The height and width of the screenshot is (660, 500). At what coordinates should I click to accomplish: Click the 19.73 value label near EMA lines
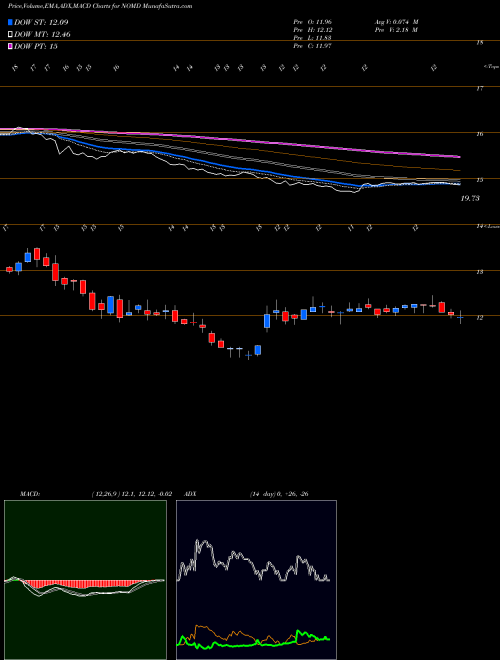[470, 198]
